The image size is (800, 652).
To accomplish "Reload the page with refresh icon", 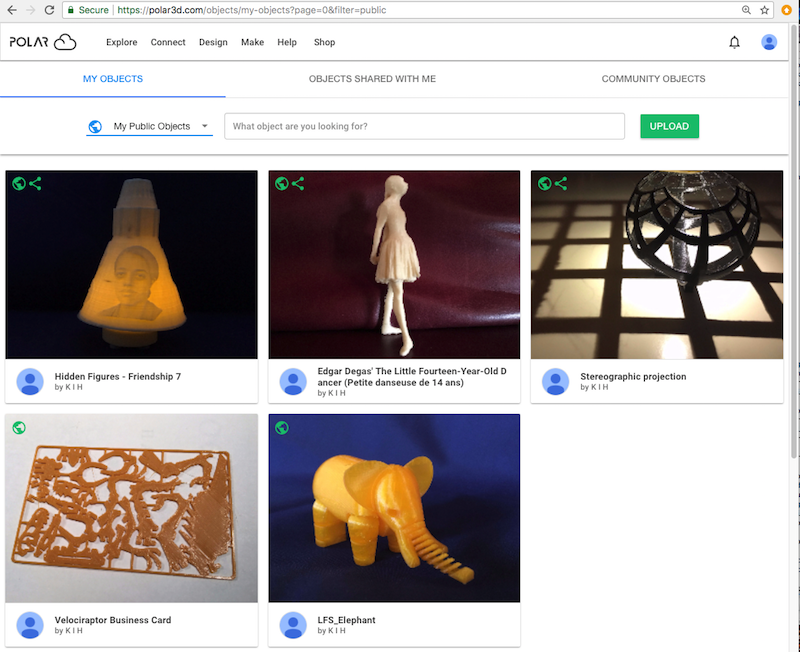I will (x=49, y=10).
